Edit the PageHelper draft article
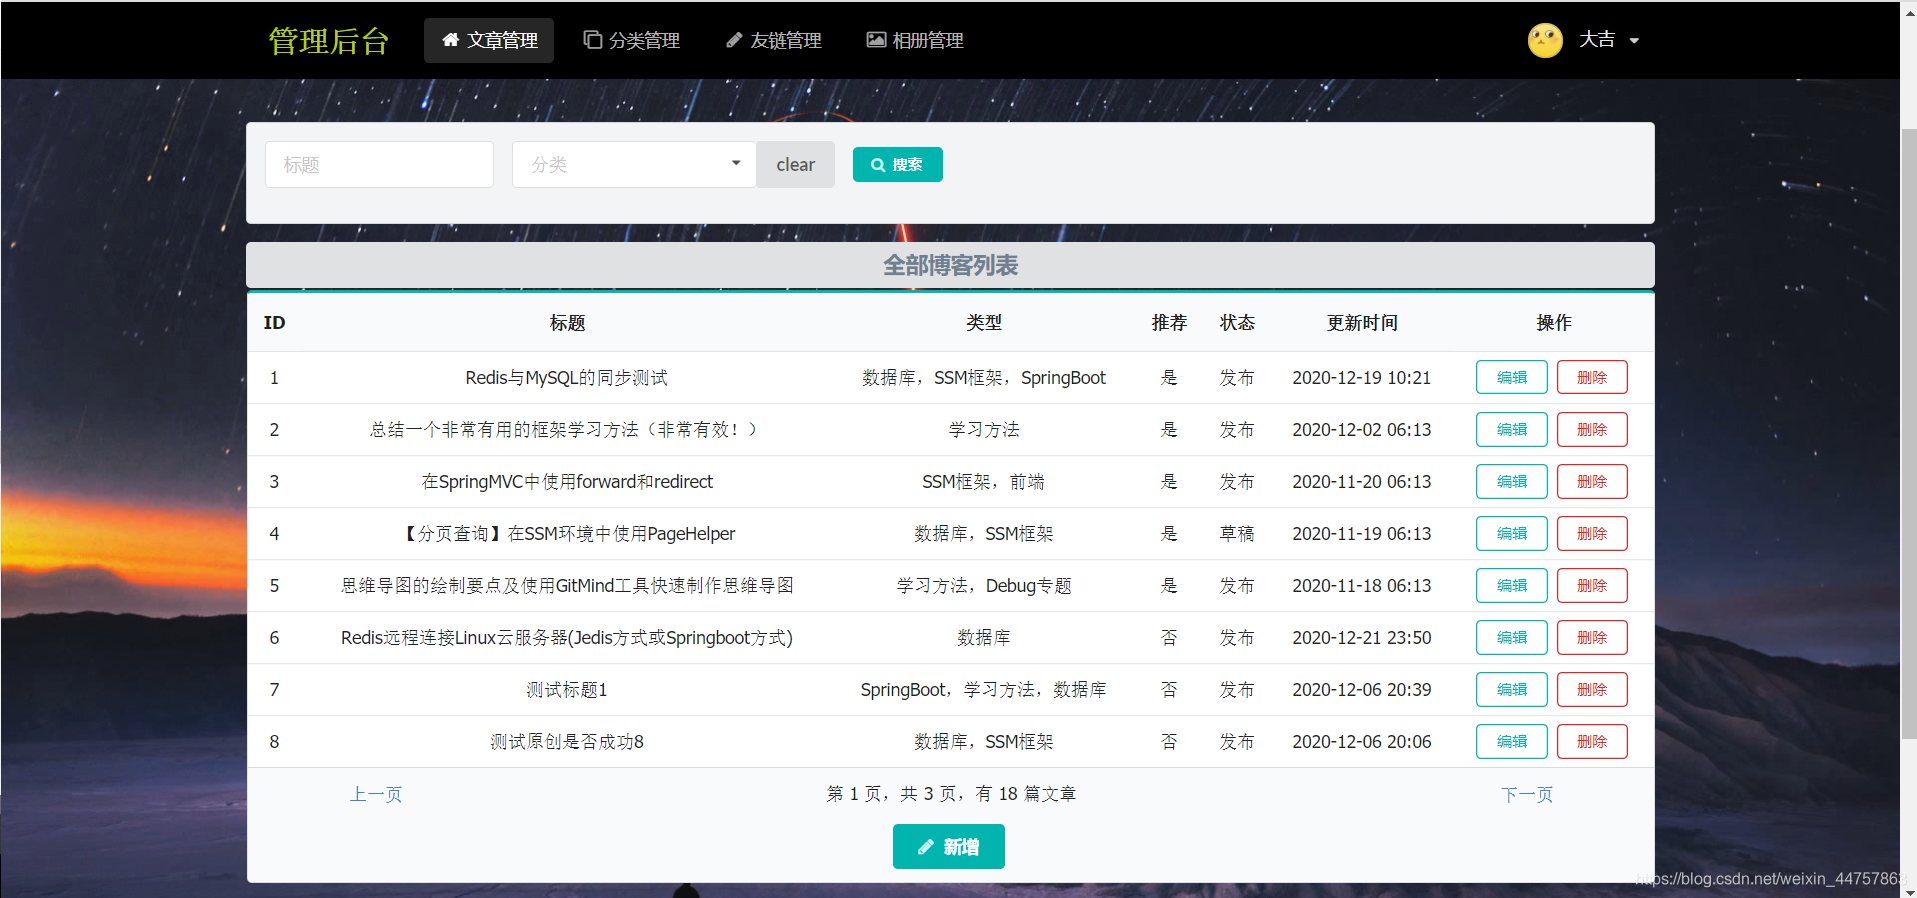Viewport: 1917px width, 898px height. pyautogui.click(x=1511, y=533)
